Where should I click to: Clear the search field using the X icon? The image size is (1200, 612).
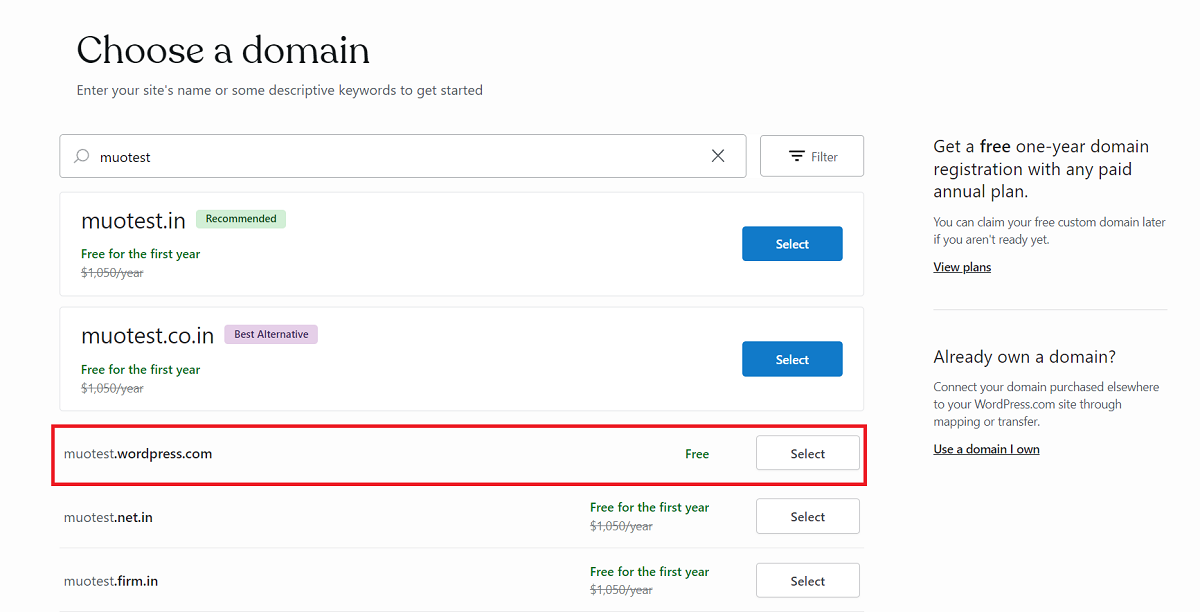pyautogui.click(x=718, y=156)
